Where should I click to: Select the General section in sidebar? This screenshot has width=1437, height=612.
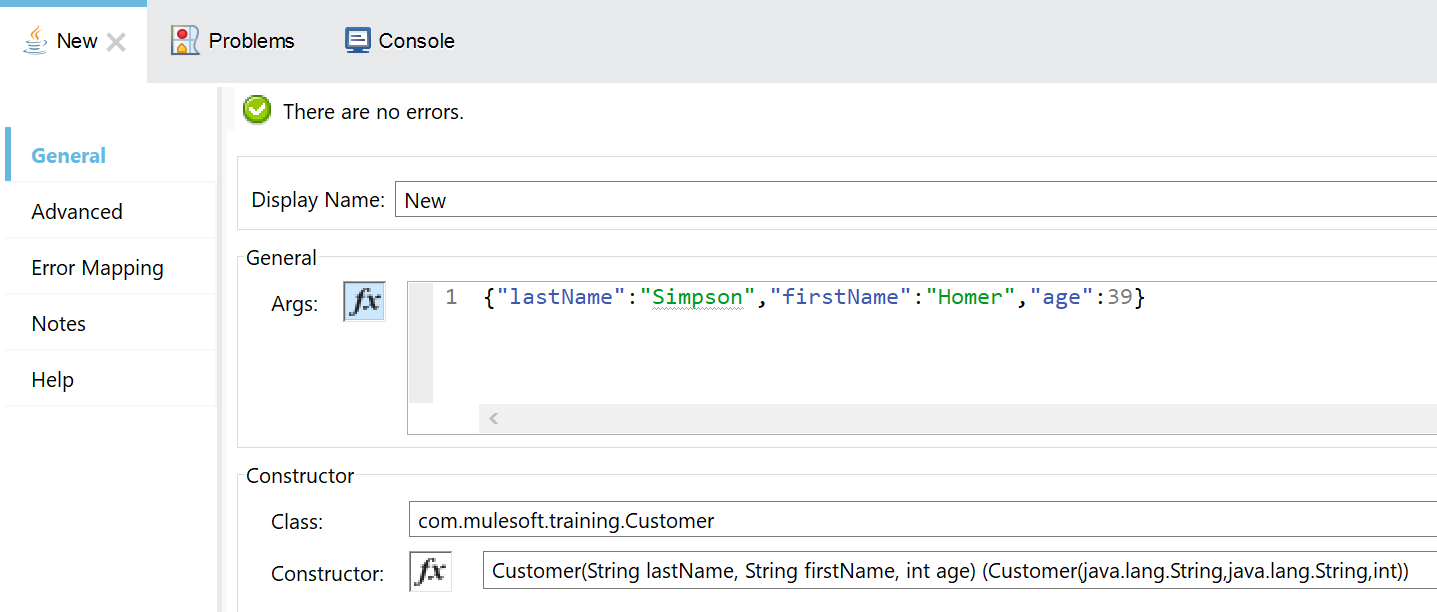click(69, 156)
